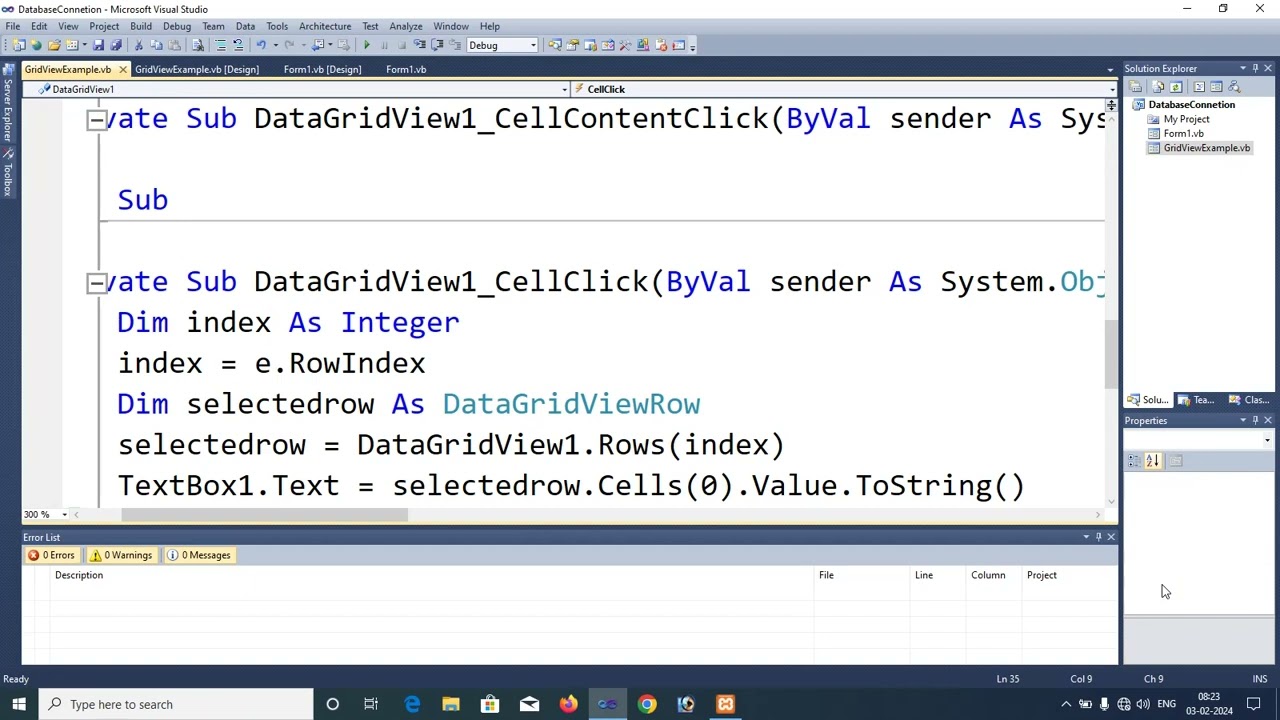The image size is (1280, 720).
Task: Open the Error List window options dropdown
Action: tap(1086, 537)
